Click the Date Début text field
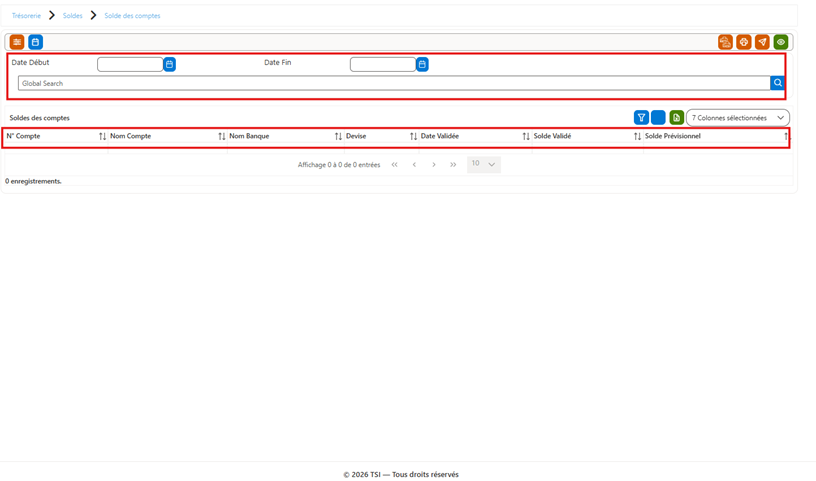The width and height of the screenshot is (816, 481). click(x=130, y=64)
